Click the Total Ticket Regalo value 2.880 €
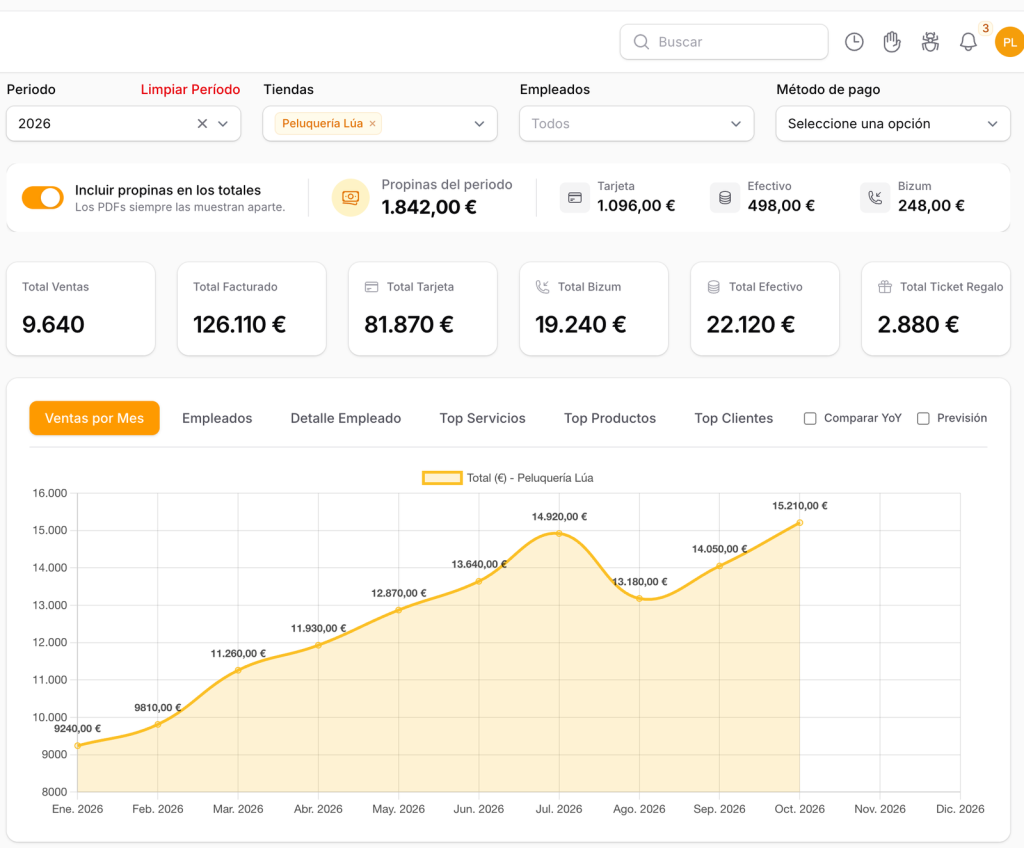 tap(918, 324)
